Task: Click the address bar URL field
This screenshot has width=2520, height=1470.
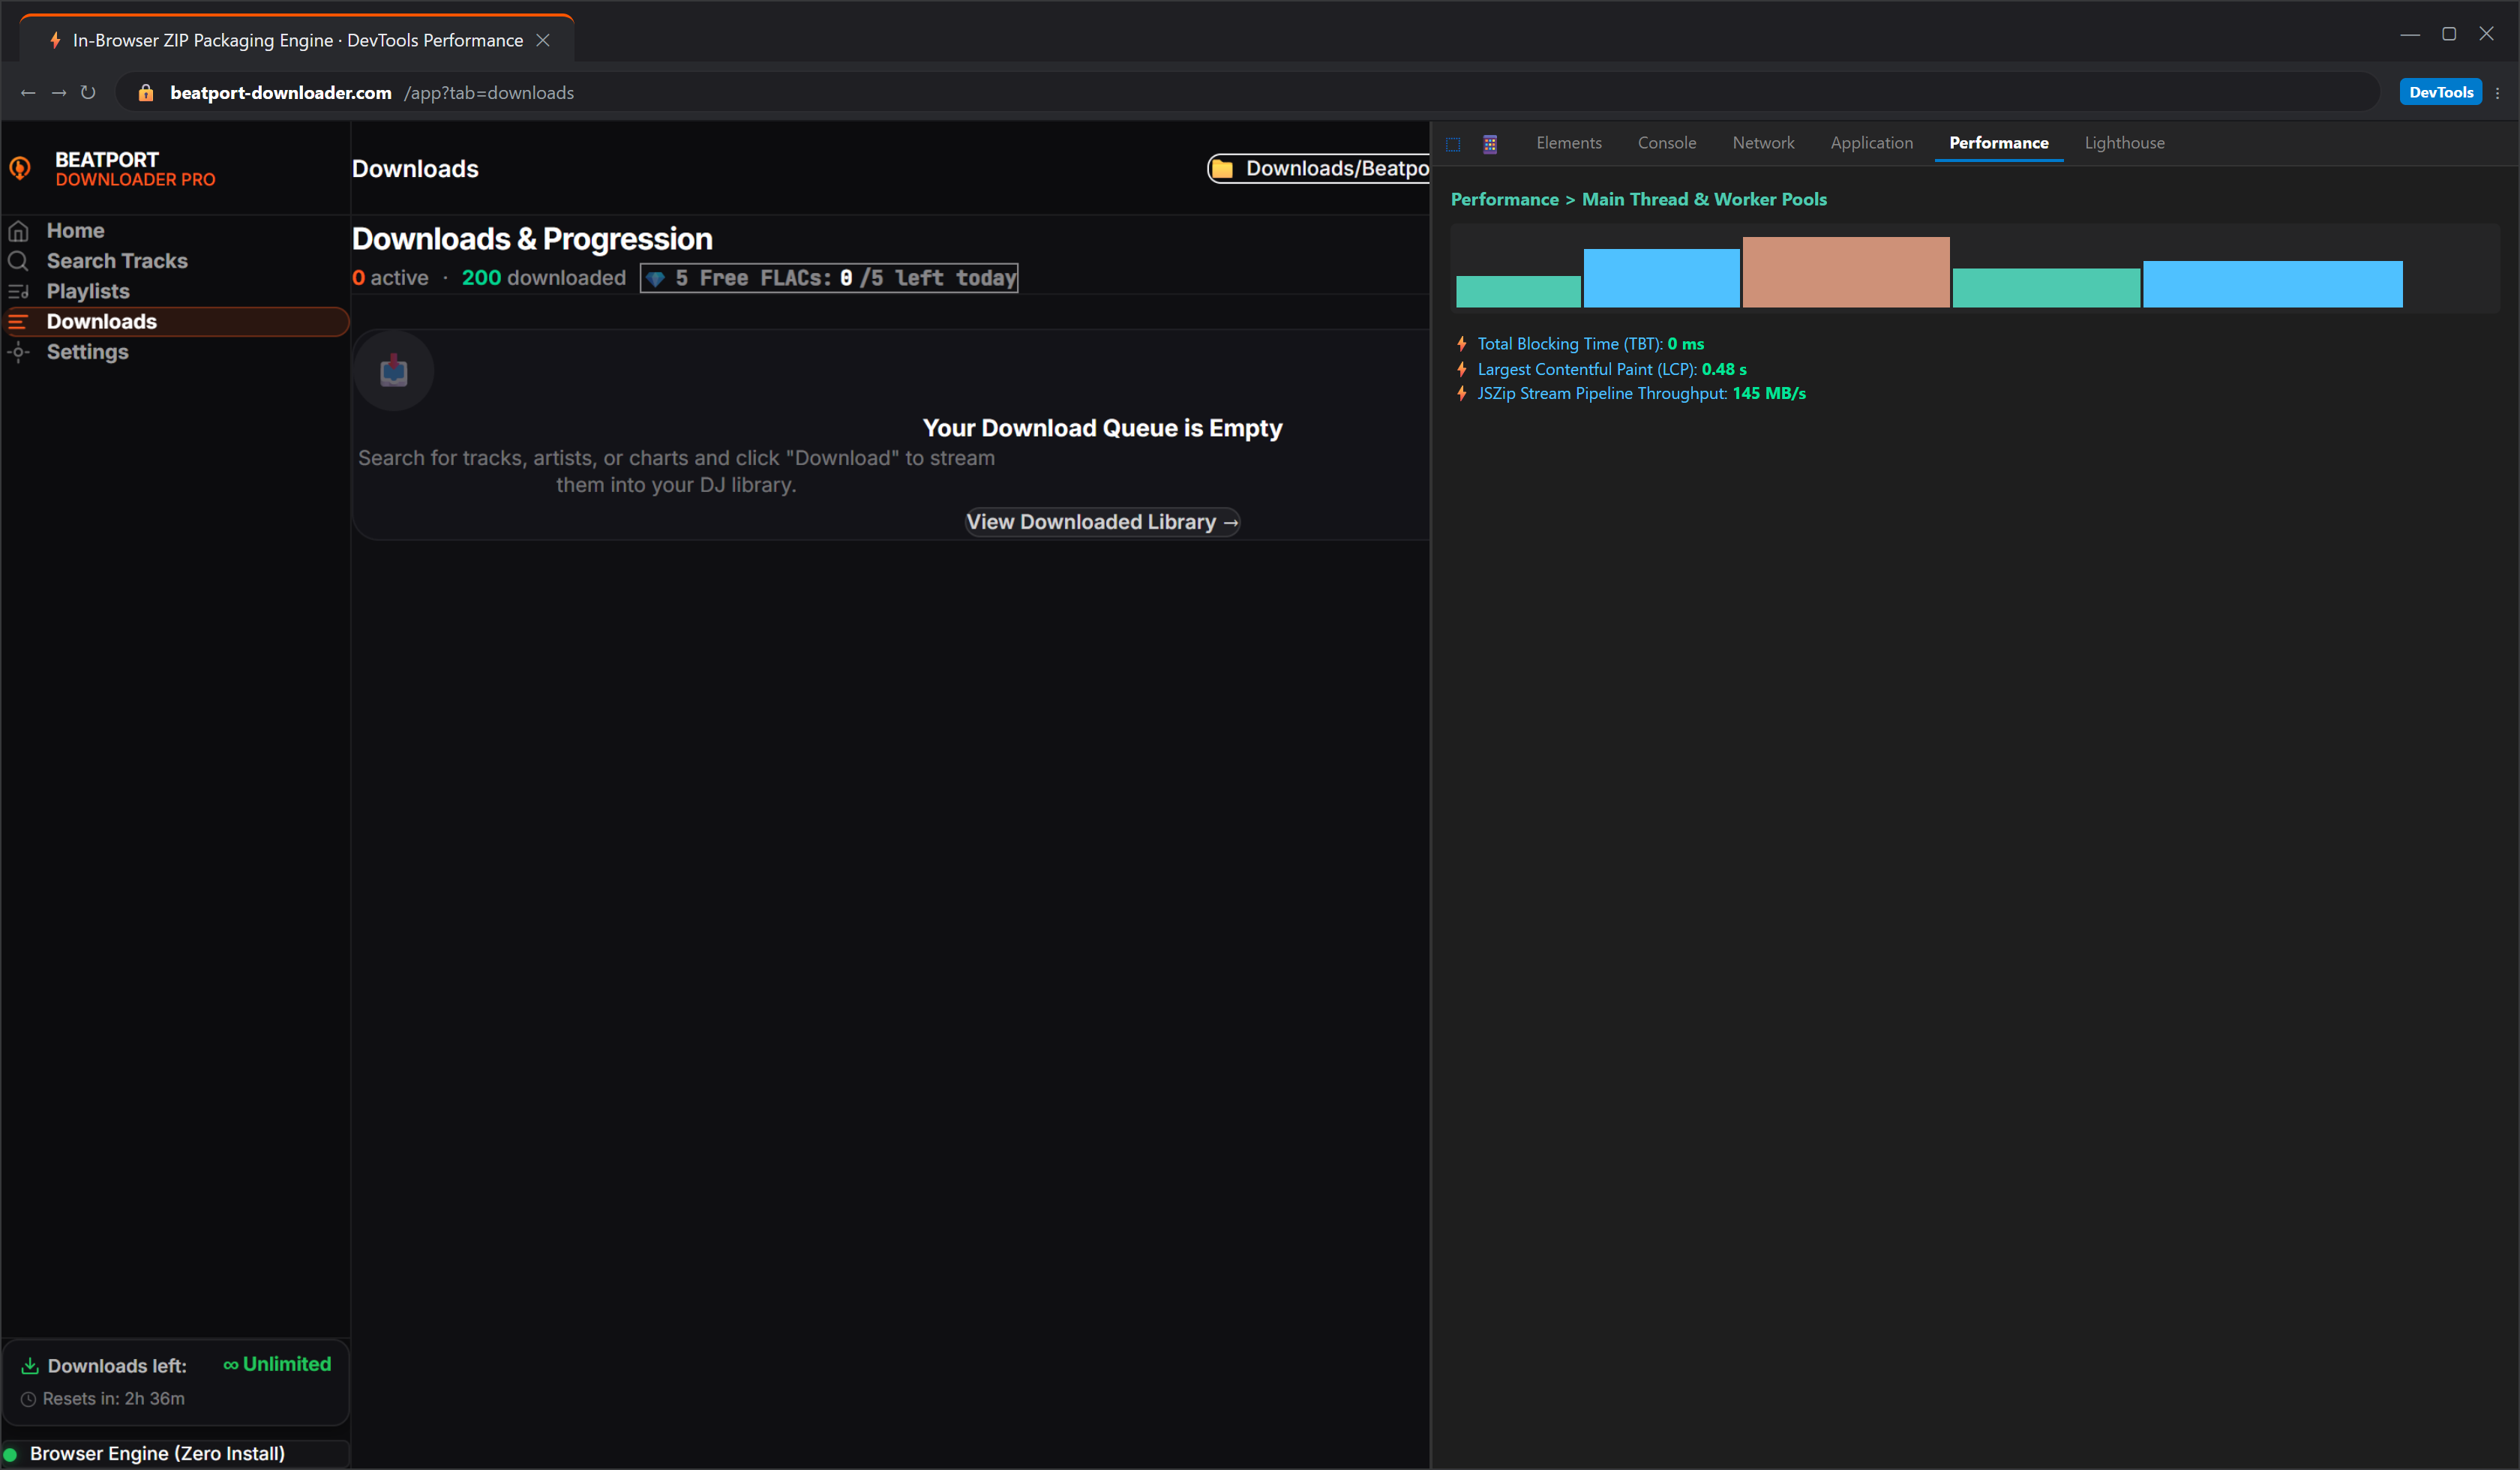Action: coord(1247,93)
